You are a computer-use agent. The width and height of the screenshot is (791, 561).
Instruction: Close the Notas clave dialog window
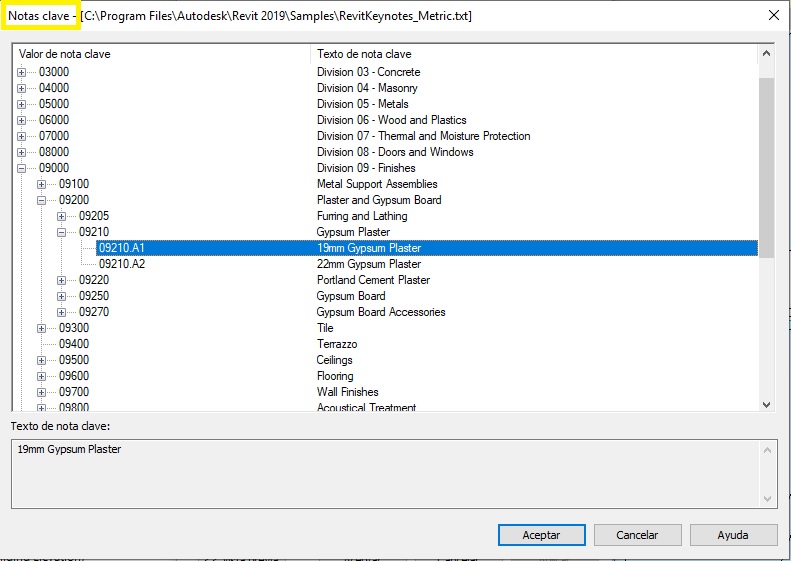773,16
